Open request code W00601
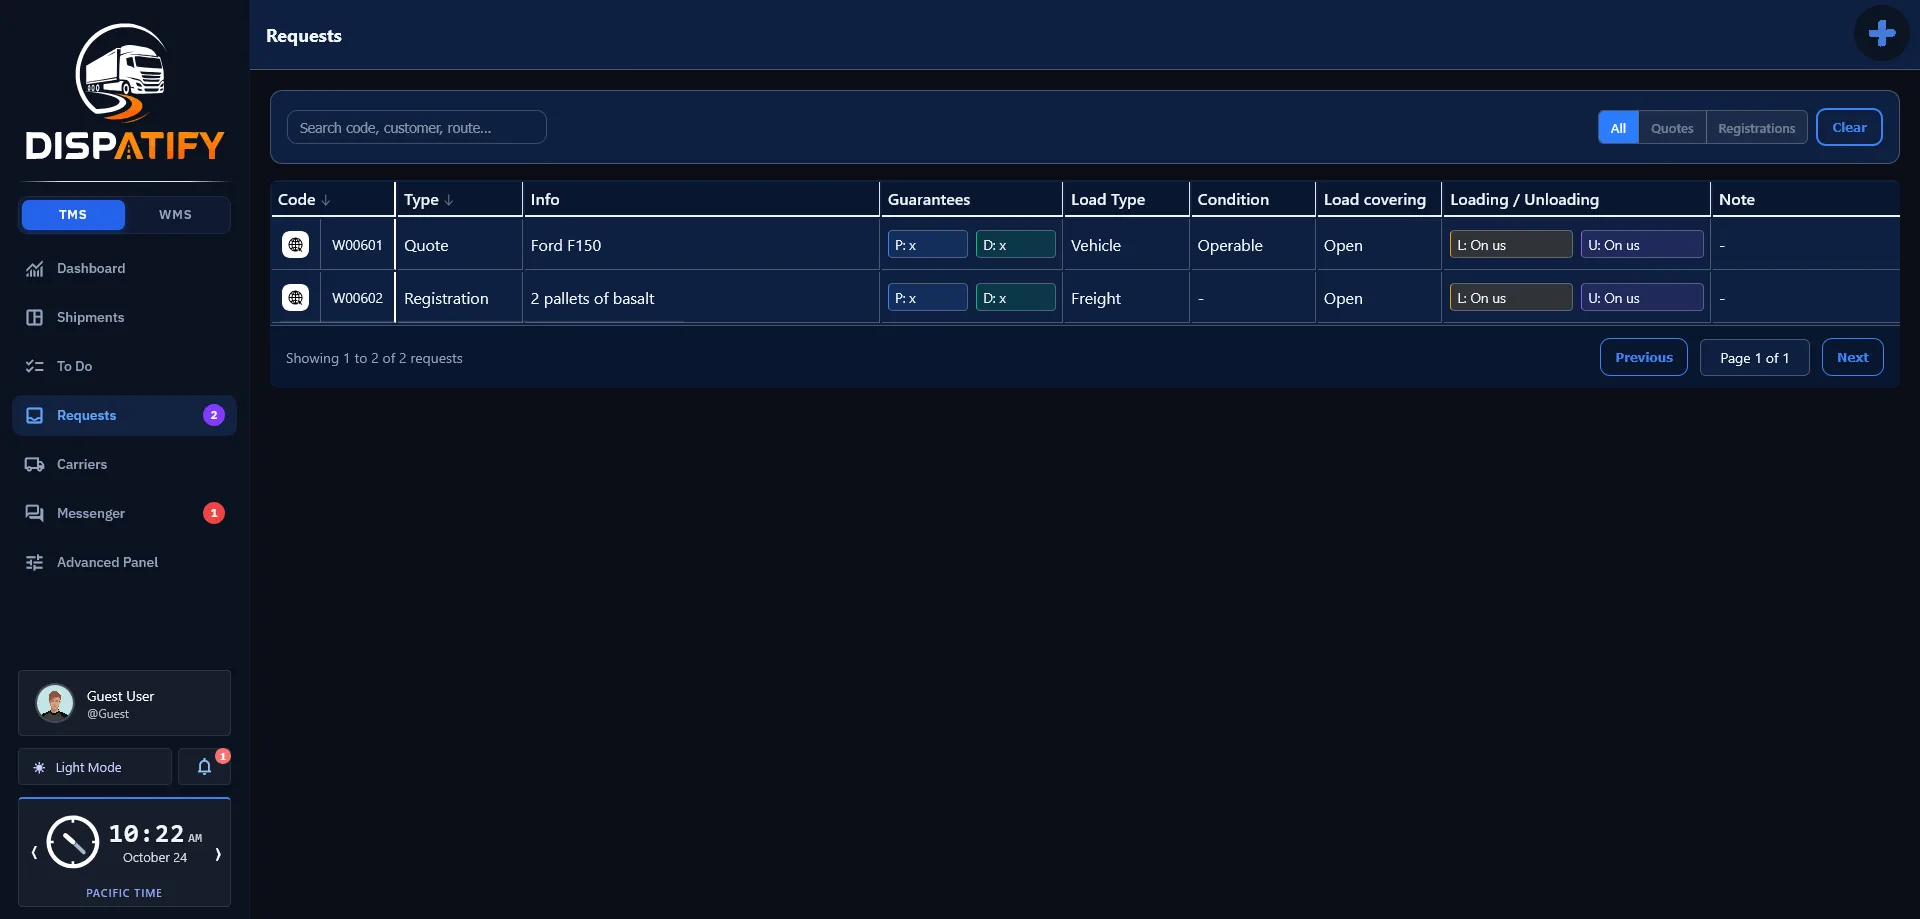1920x919 pixels. pos(357,245)
